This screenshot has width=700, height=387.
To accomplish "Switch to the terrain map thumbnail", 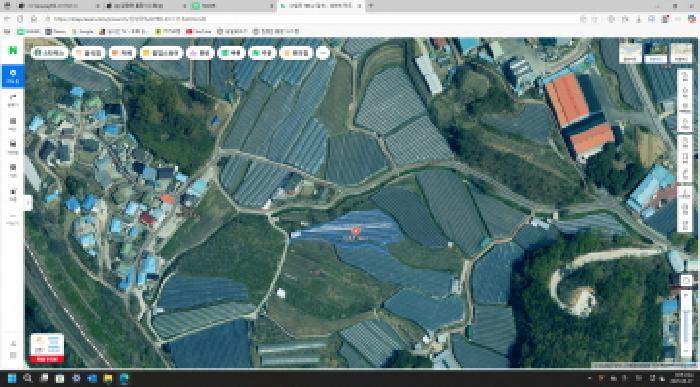I will (x=681, y=53).
